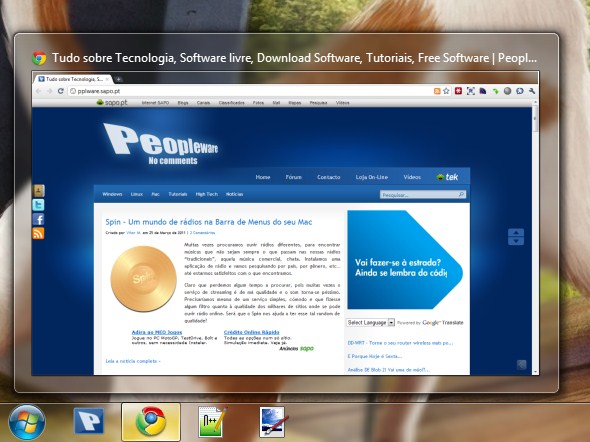Click the pplware.sapo.pt address bar

(x=249, y=91)
